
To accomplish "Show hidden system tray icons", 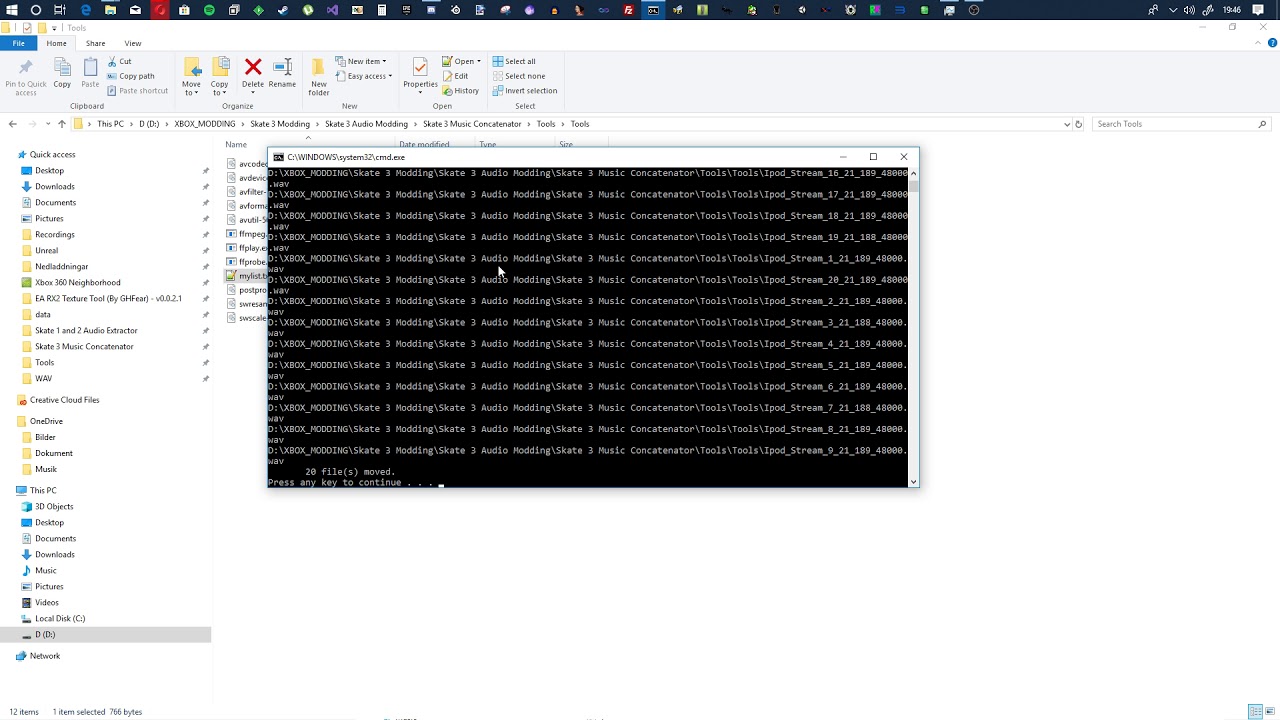I will (1173, 10).
